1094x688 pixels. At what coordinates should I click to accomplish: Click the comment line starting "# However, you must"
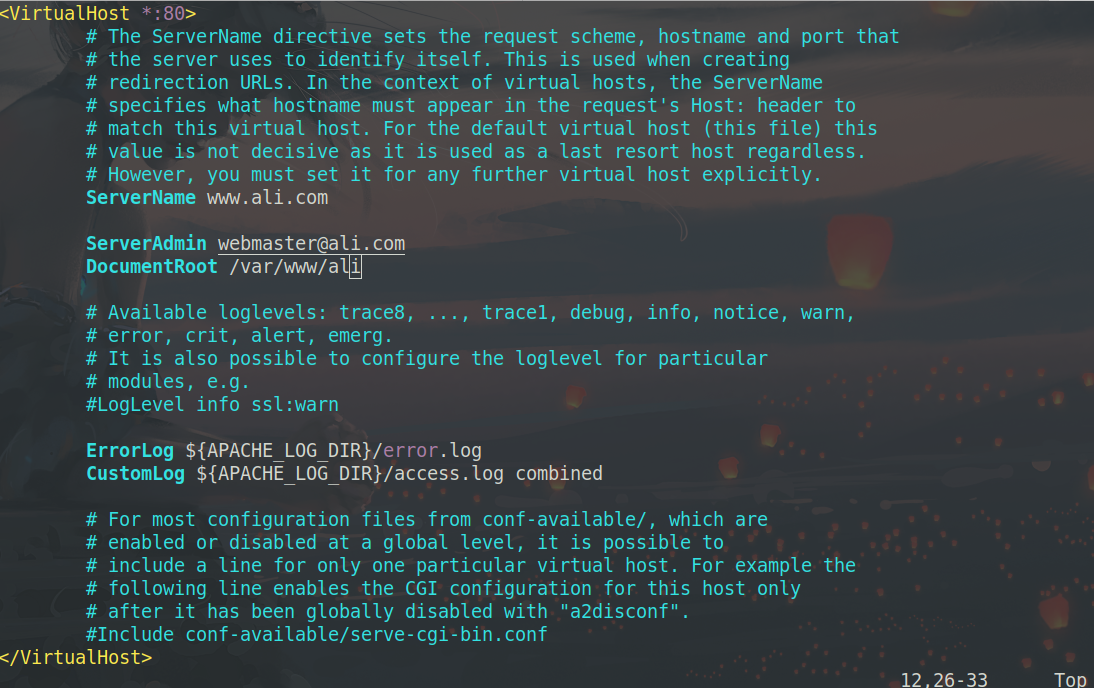(453, 175)
